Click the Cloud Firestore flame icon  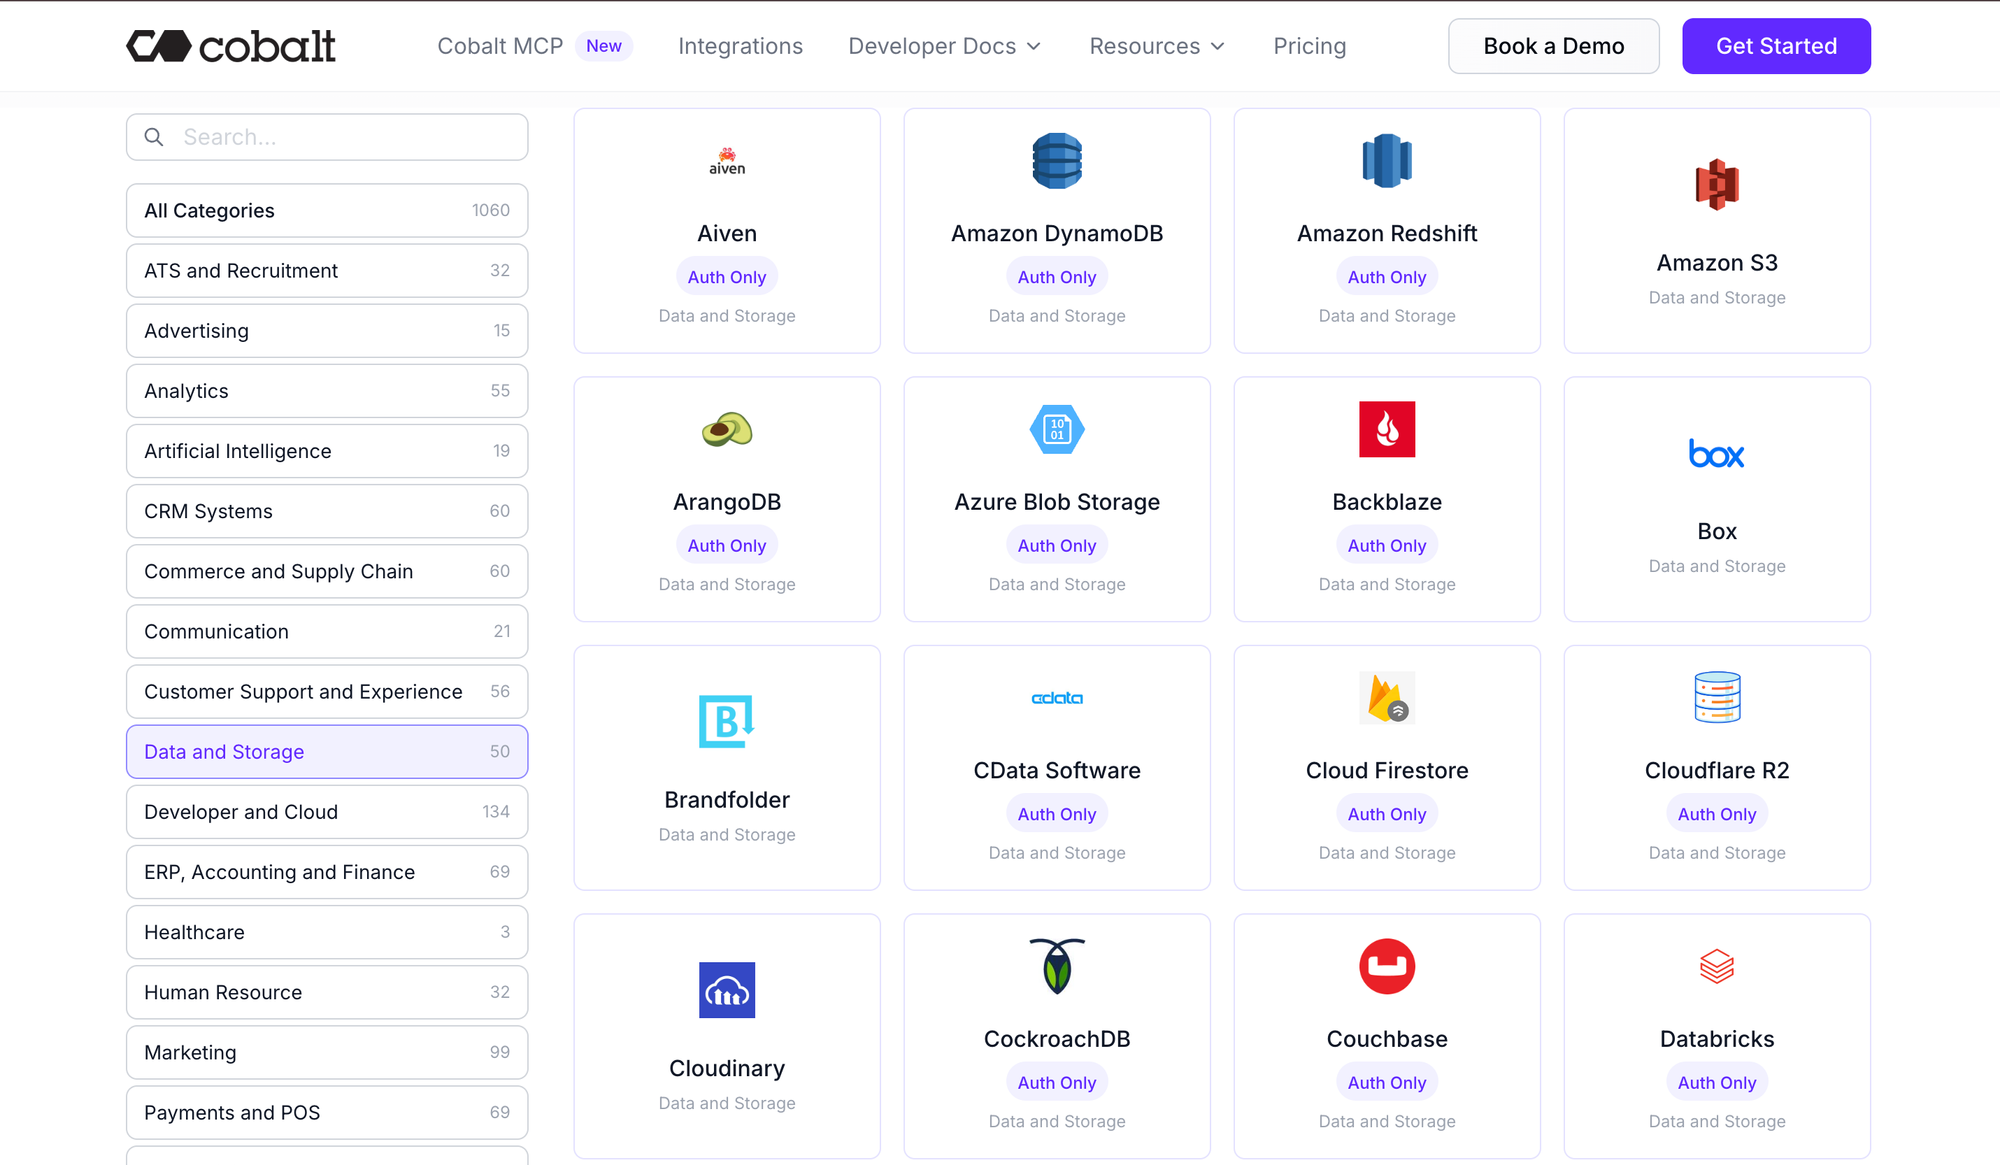(1387, 698)
